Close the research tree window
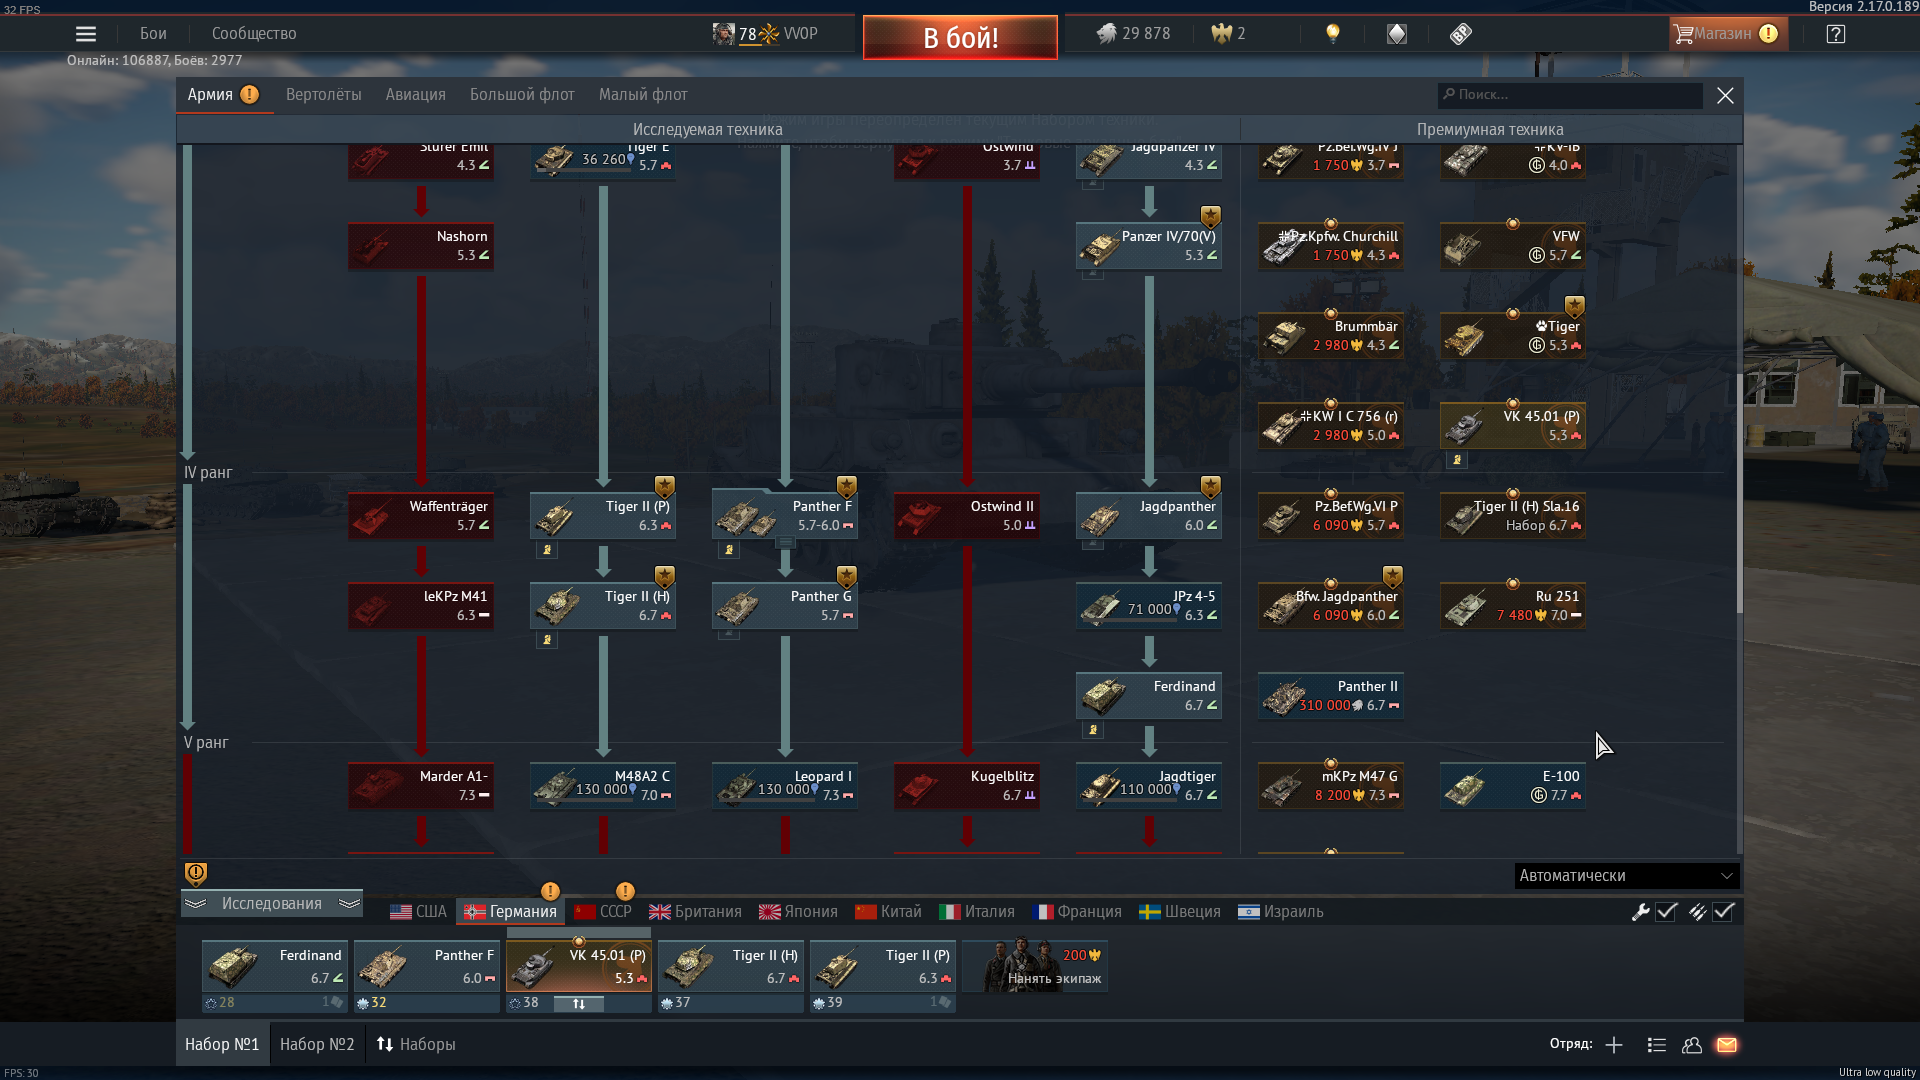This screenshot has height=1080, width=1920. pyautogui.click(x=1725, y=95)
